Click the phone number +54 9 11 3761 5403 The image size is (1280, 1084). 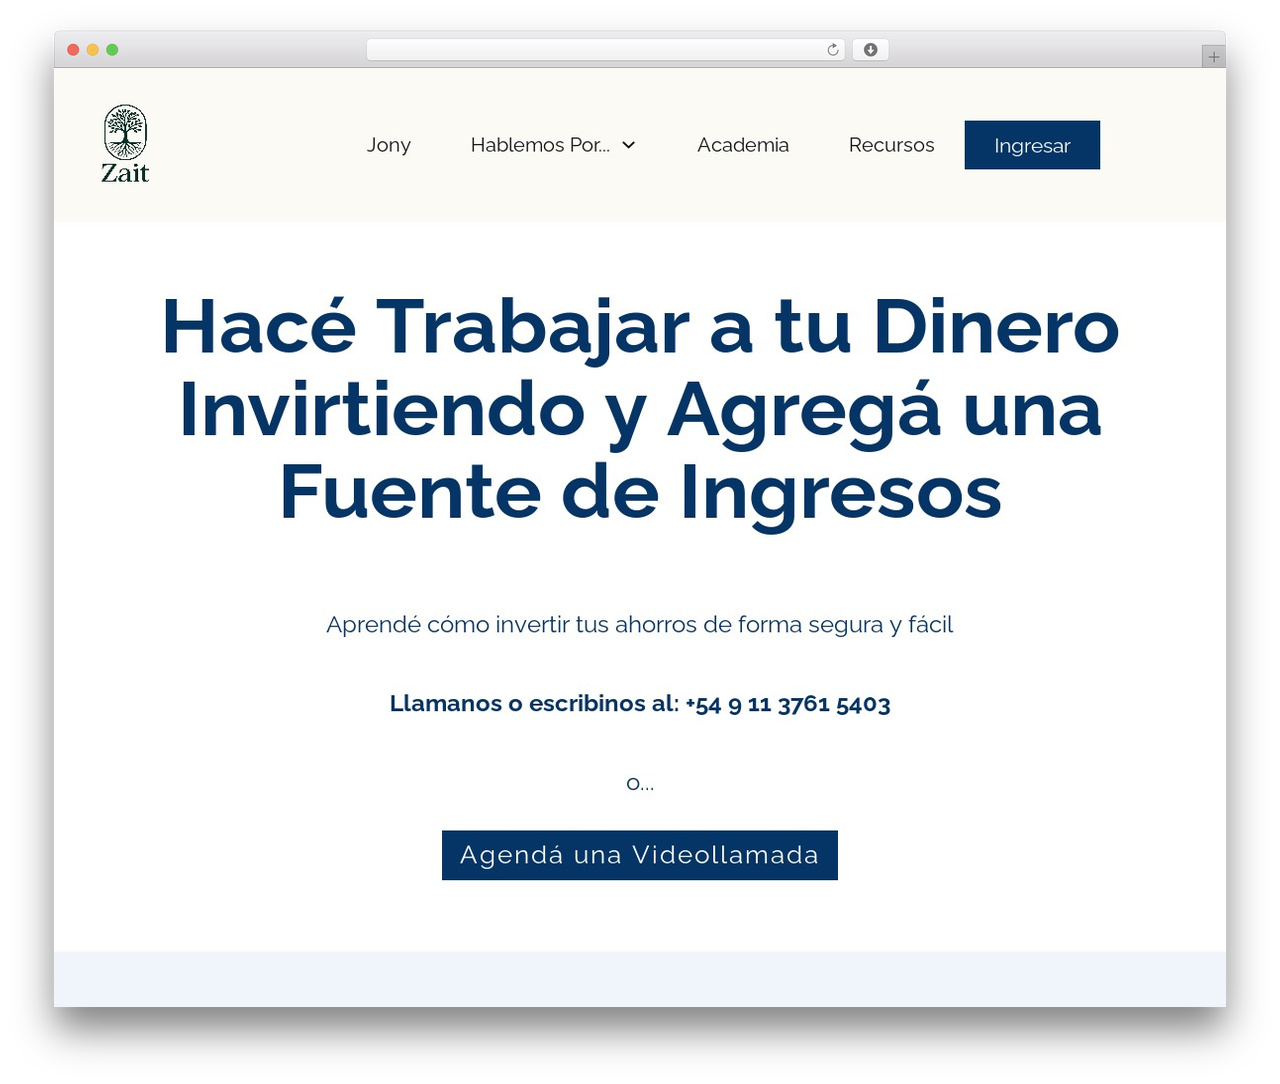(788, 704)
